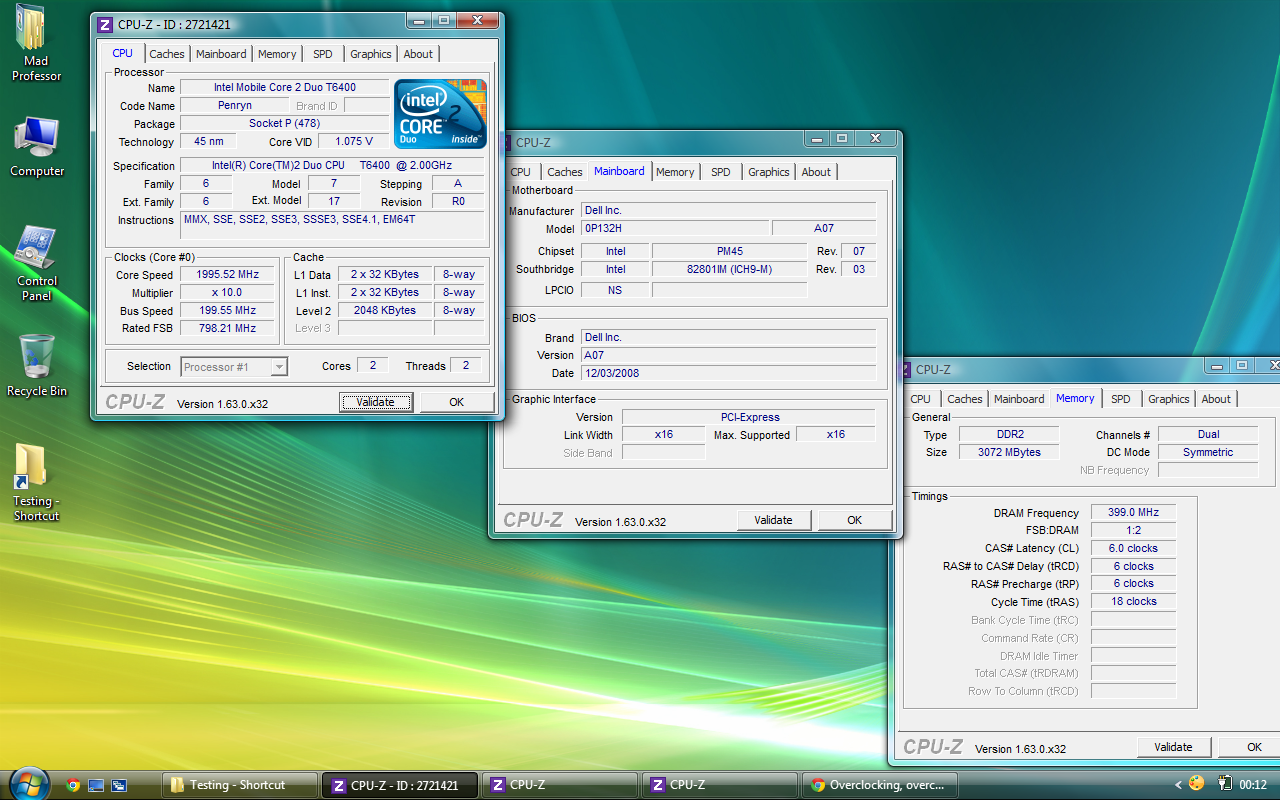1280x800 pixels.
Task: Click the BIOS Date value '12/03/2008'
Action: (x=729, y=374)
